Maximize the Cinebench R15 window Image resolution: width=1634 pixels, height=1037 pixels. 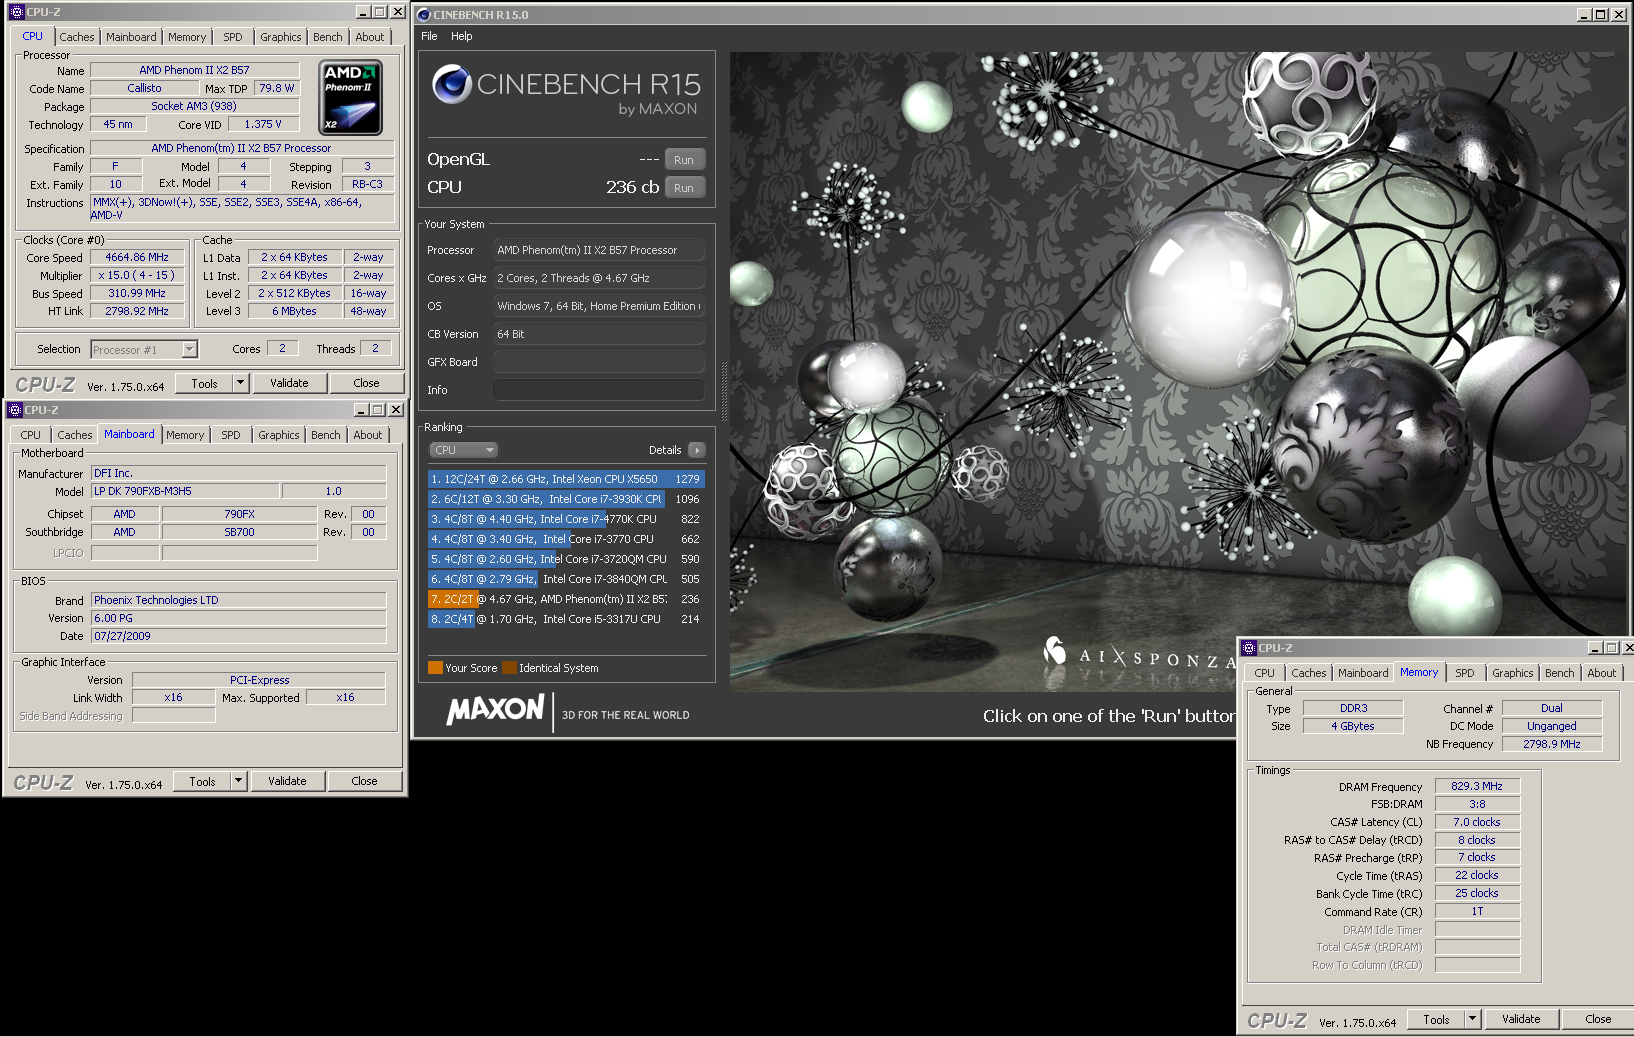[x=1600, y=15]
